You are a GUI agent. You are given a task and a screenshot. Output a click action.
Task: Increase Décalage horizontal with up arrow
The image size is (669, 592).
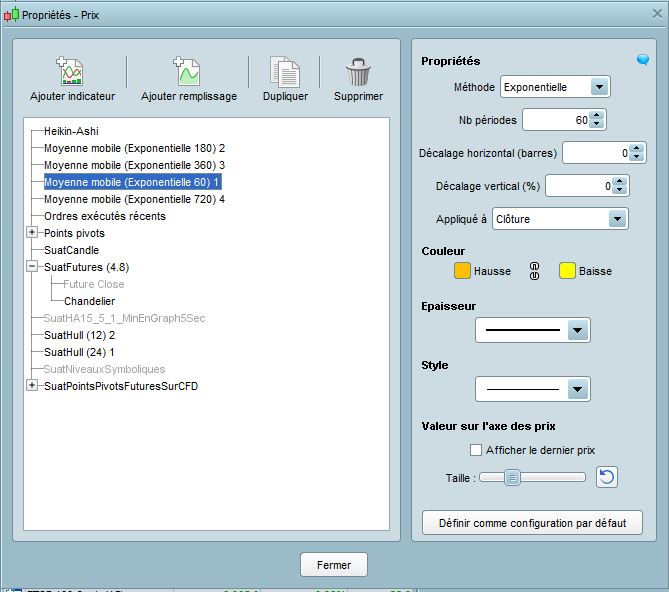tap(637, 148)
